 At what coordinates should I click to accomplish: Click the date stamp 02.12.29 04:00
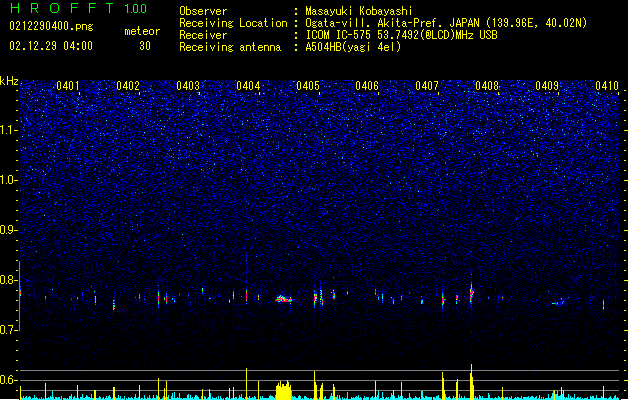tap(51, 46)
